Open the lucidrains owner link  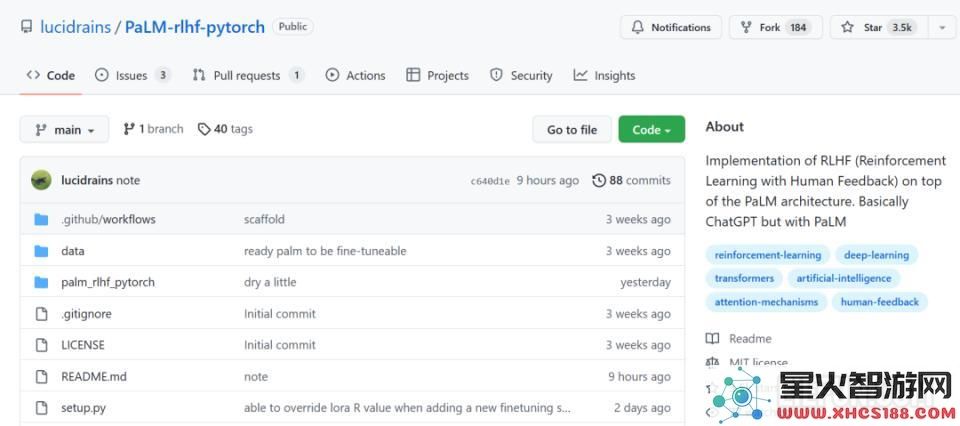[75, 27]
